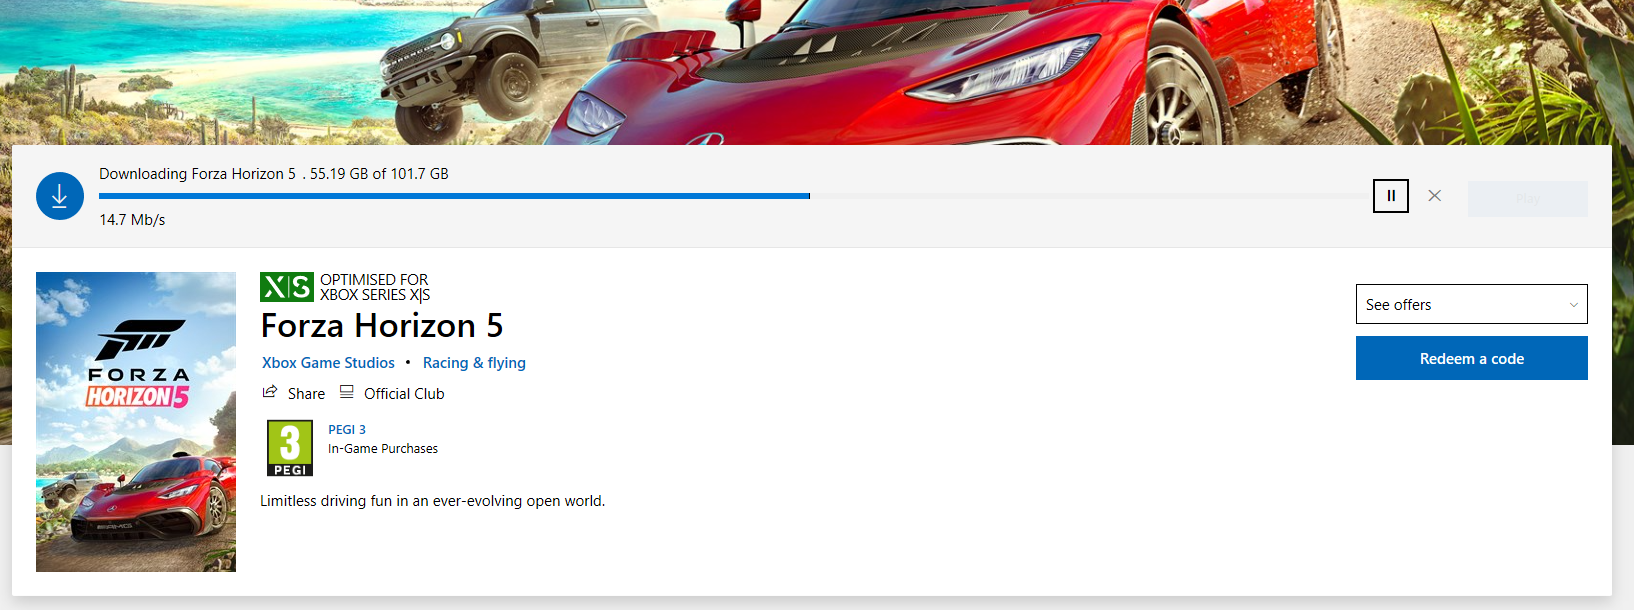Click the Redeem a code button
Image resolution: width=1634 pixels, height=610 pixels.
[x=1471, y=358]
